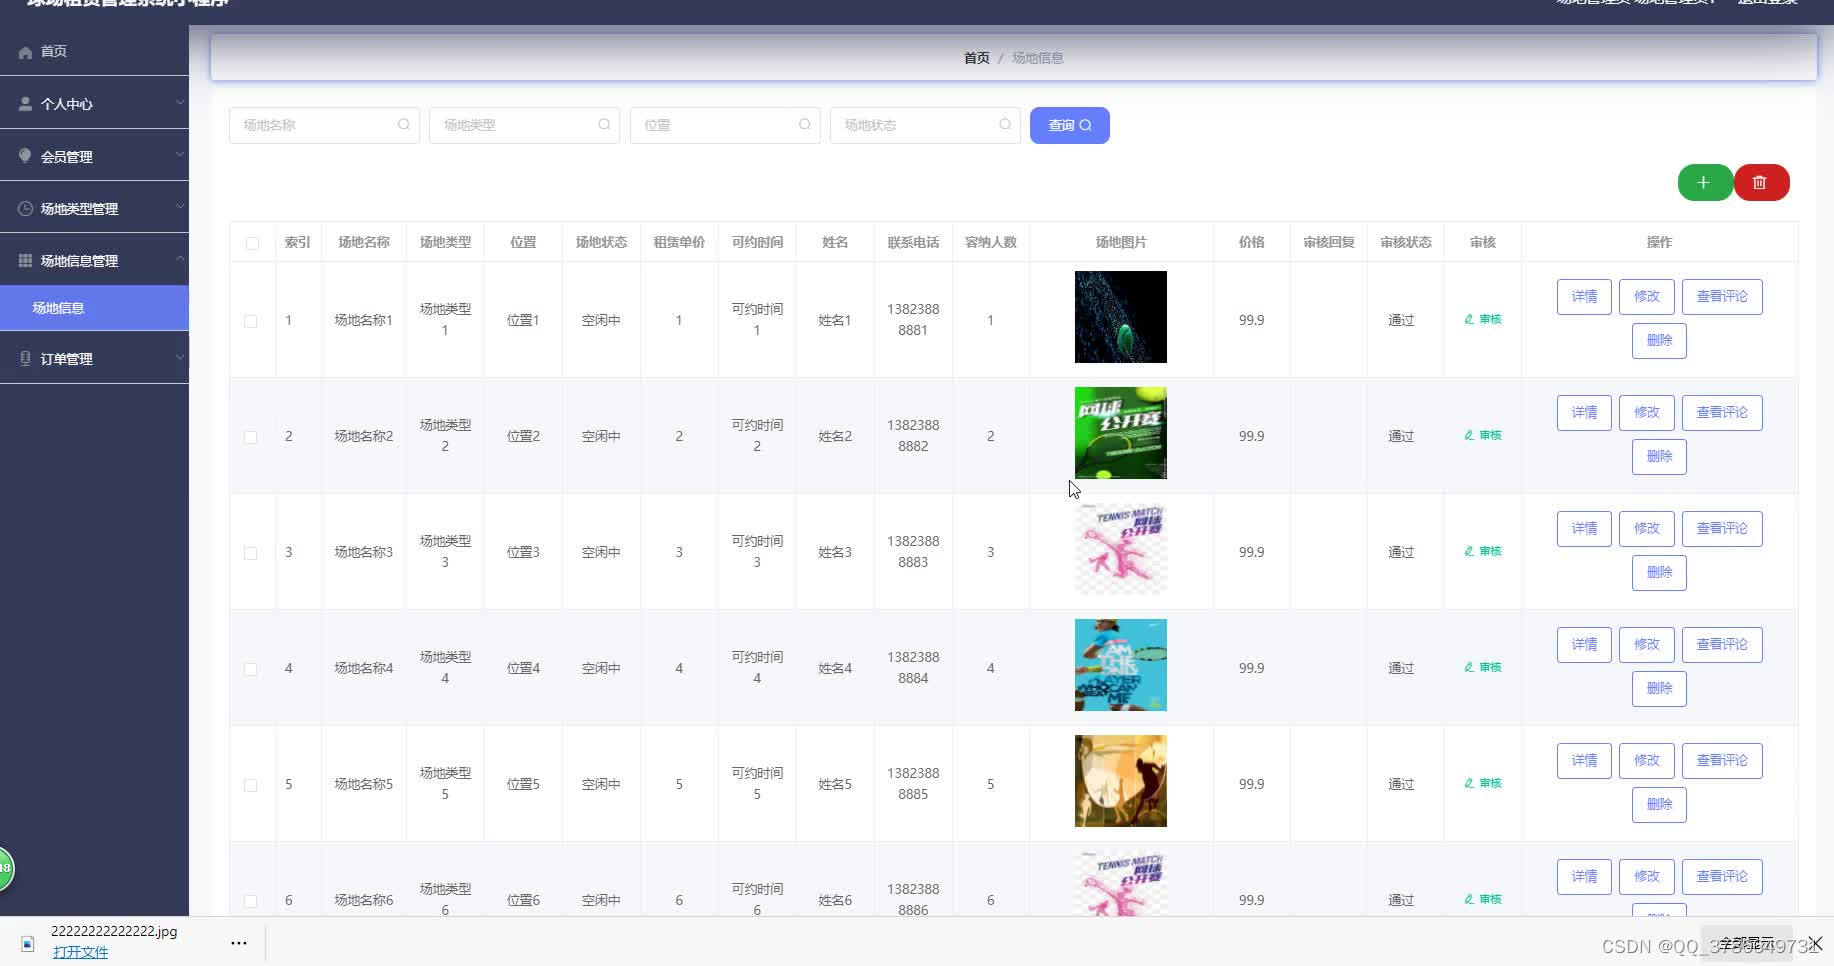This screenshot has height=966, width=1834.
Task: Close the downloads bar
Action: pyautogui.click(x=1816, y=943)
